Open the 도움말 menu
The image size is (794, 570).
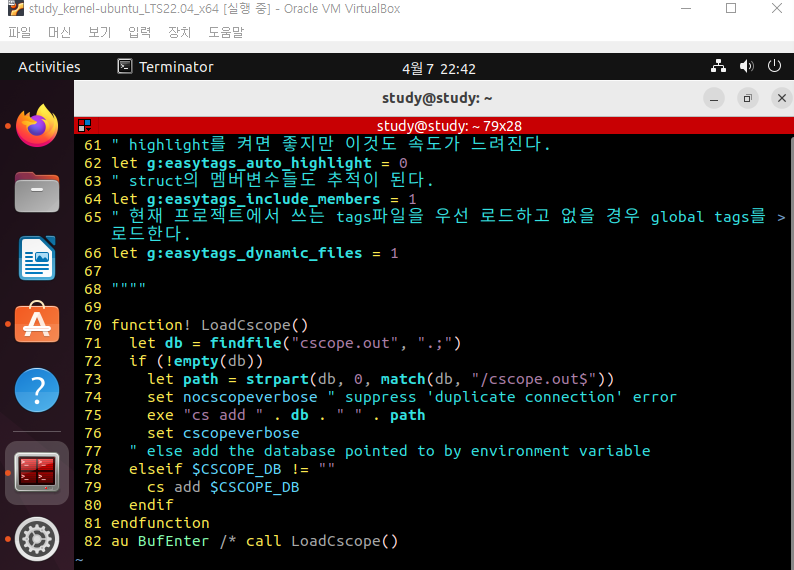[x=226, y=32]
